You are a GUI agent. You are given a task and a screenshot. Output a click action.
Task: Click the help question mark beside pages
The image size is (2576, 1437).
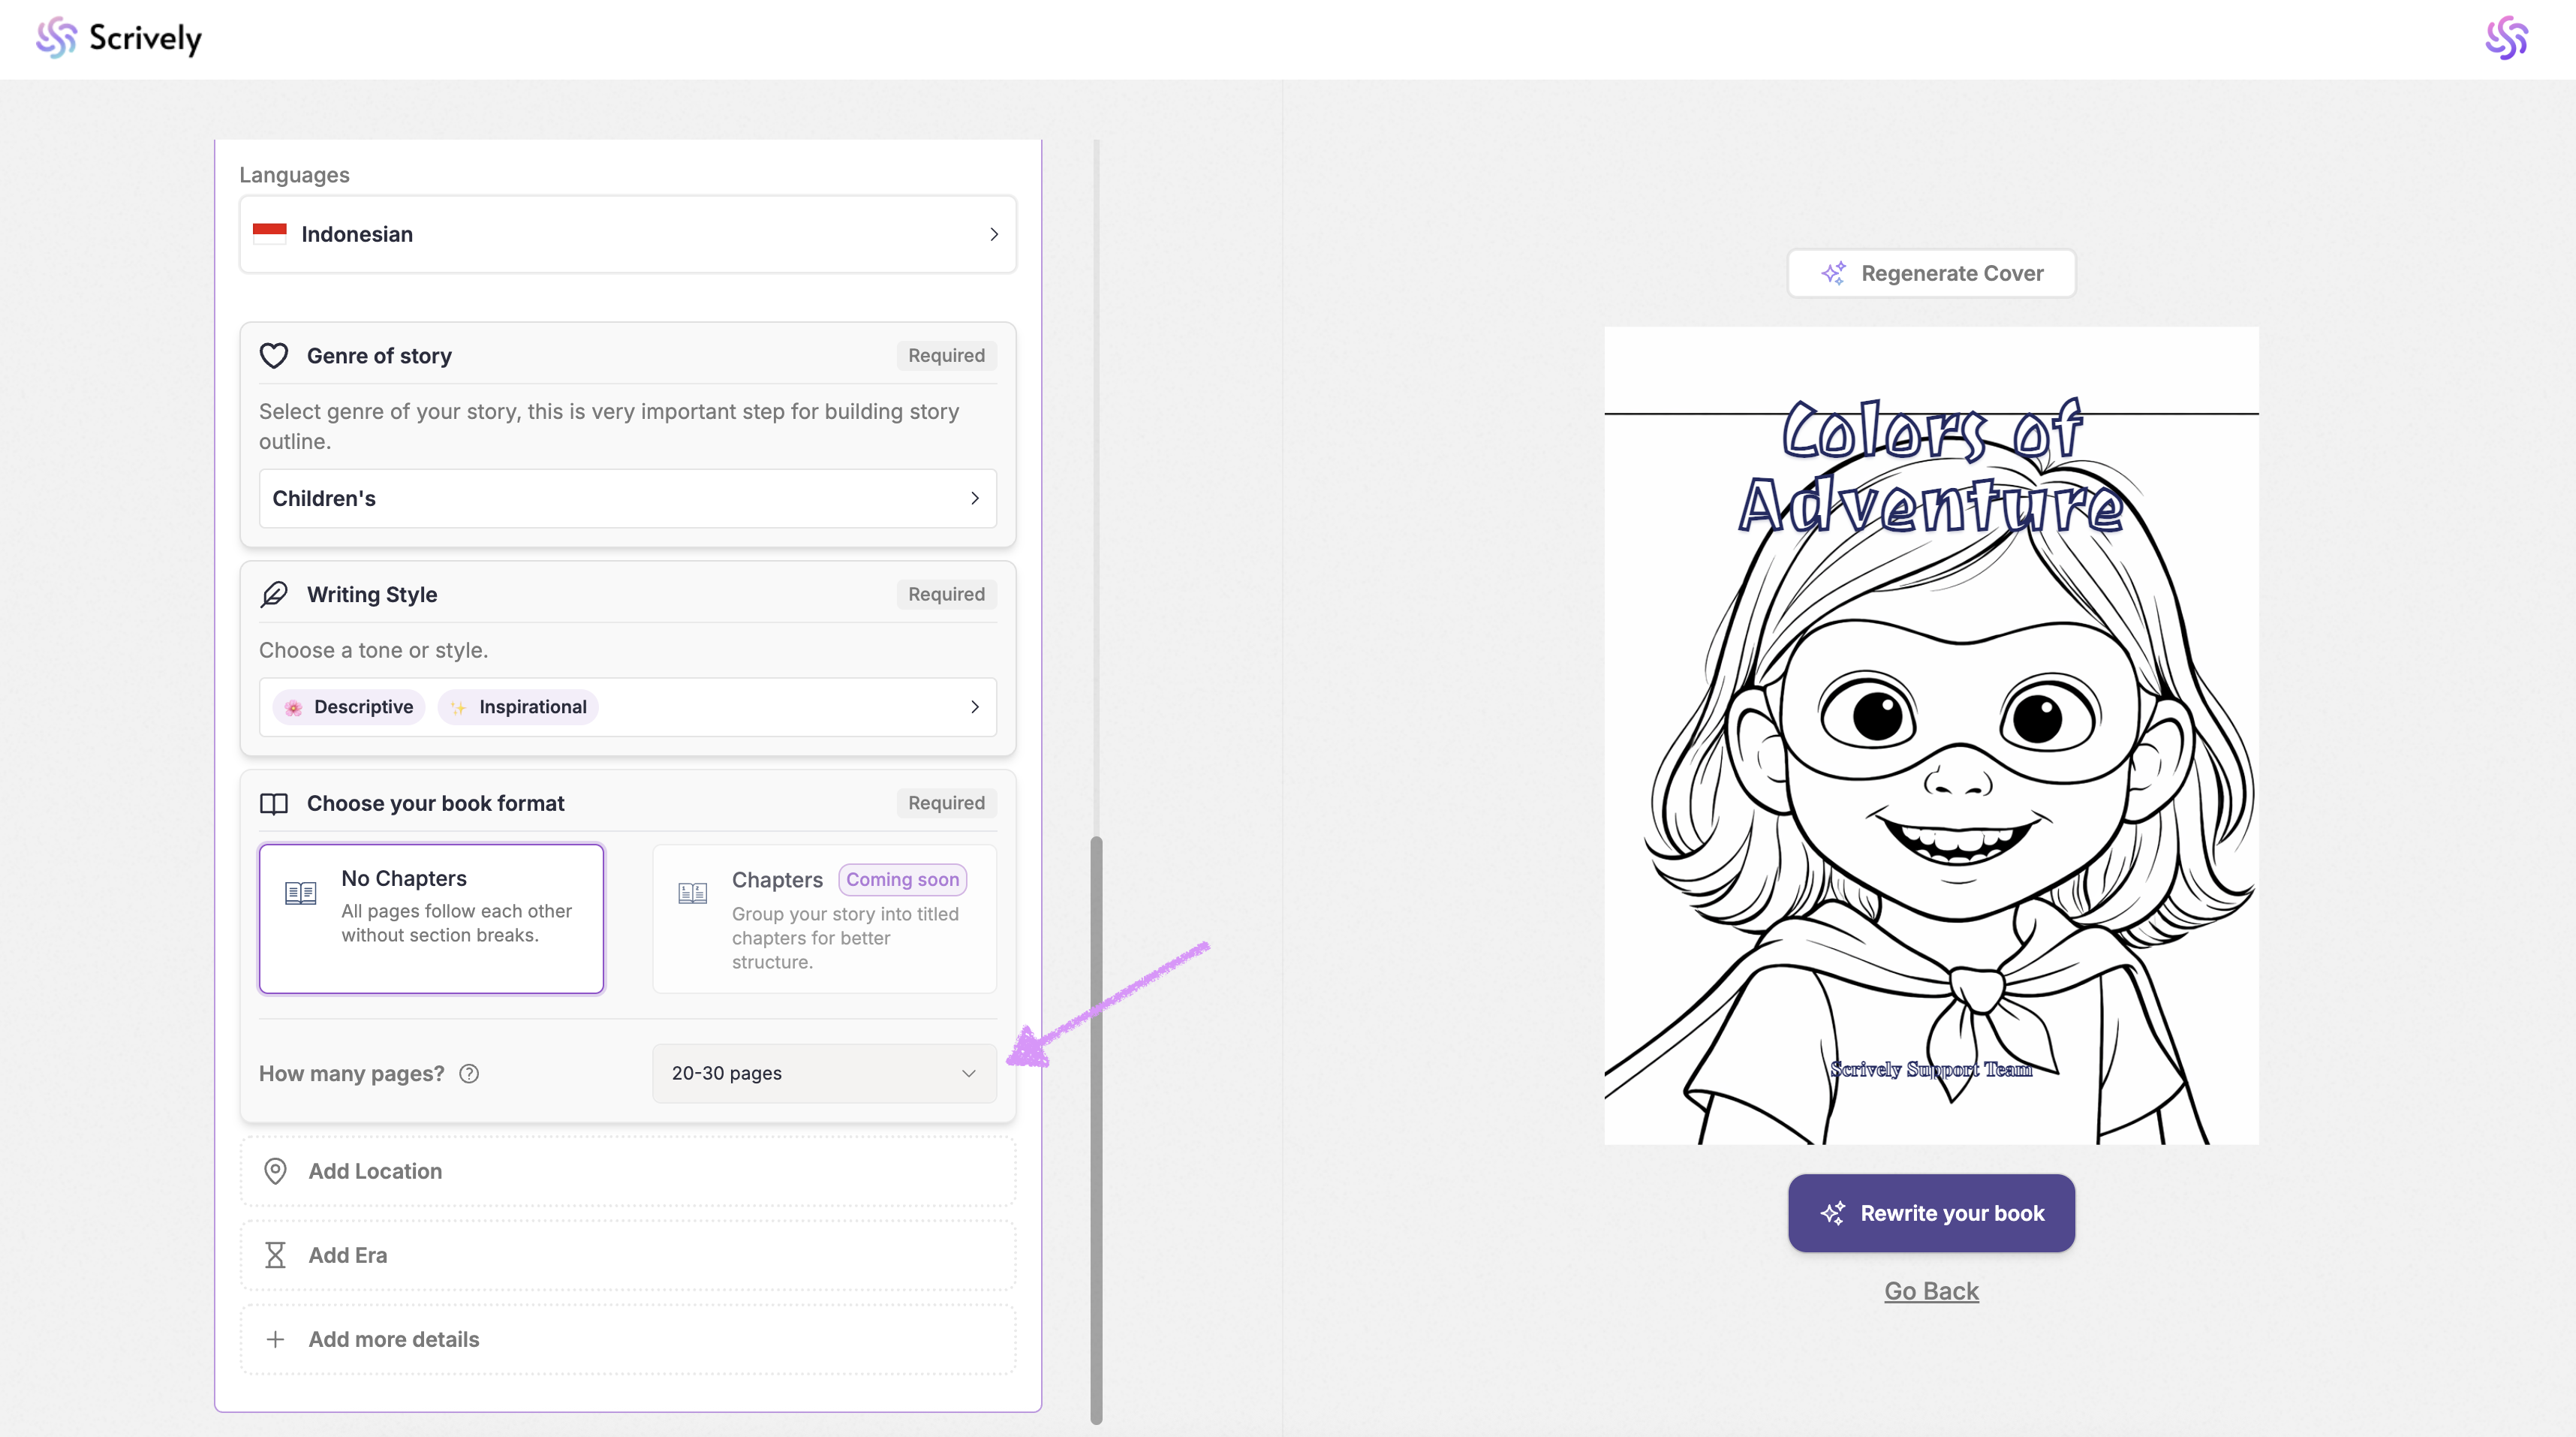[469, 1073]
